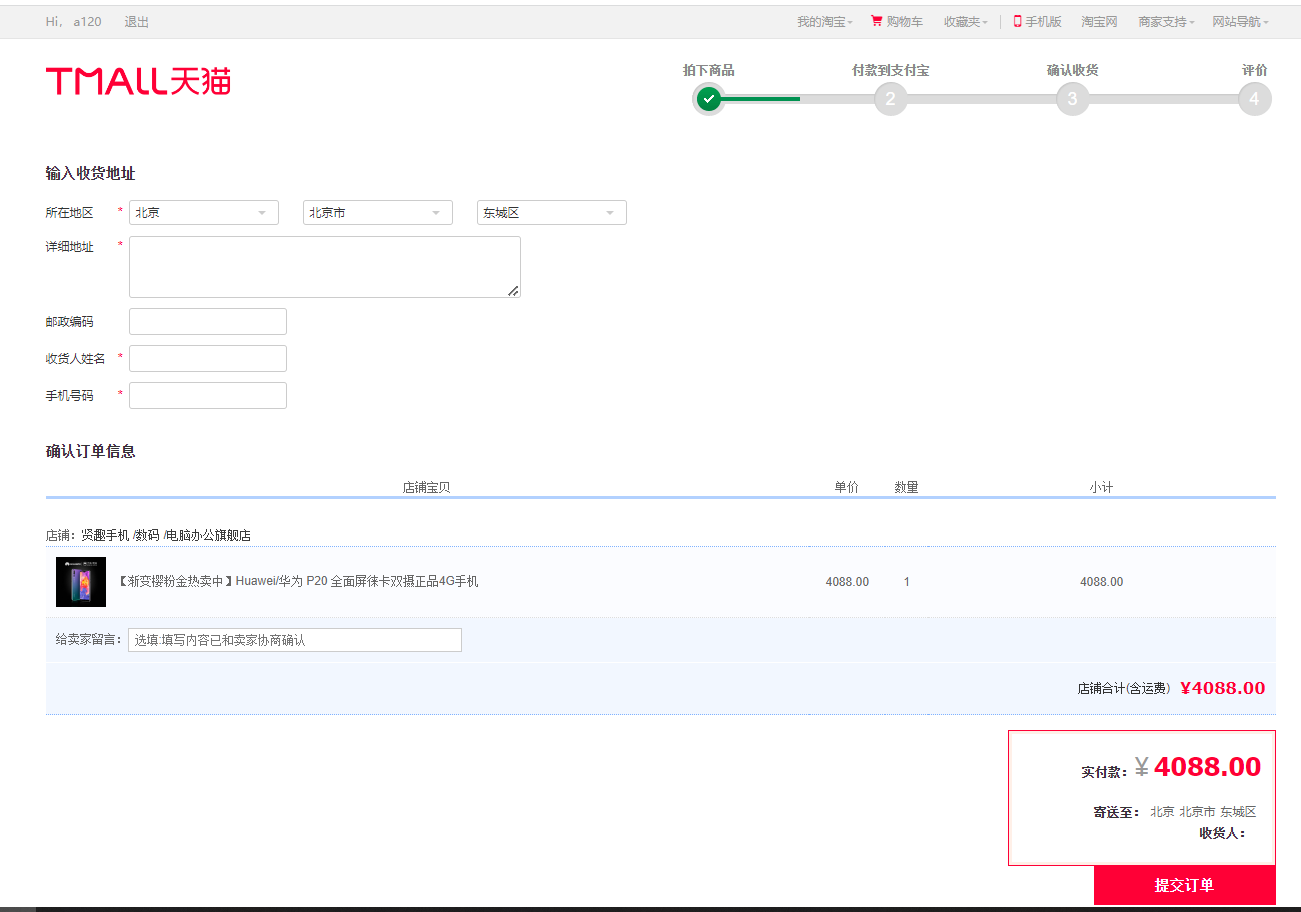Click the 付款到支付宝 step label
The height and width of the screenshot is (912, 1301).
point(891,70)
